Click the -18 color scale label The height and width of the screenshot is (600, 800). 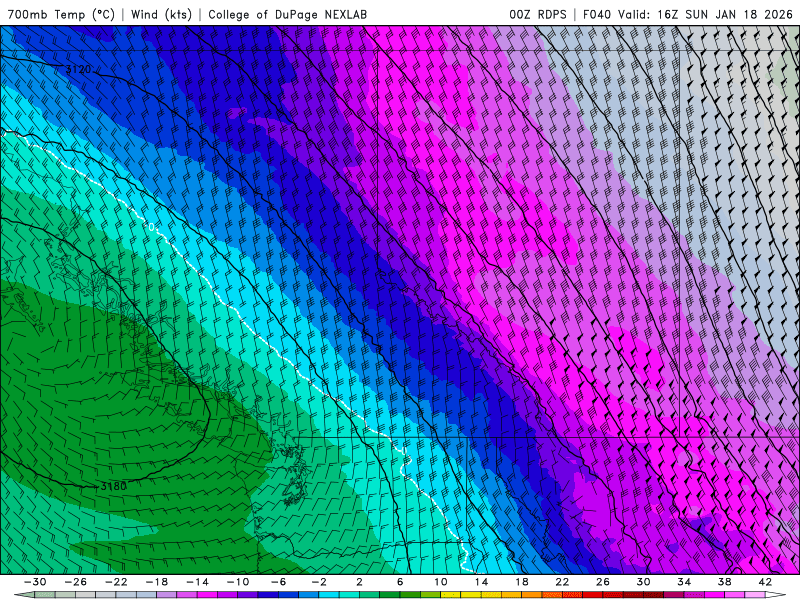[x=157, y=582]
